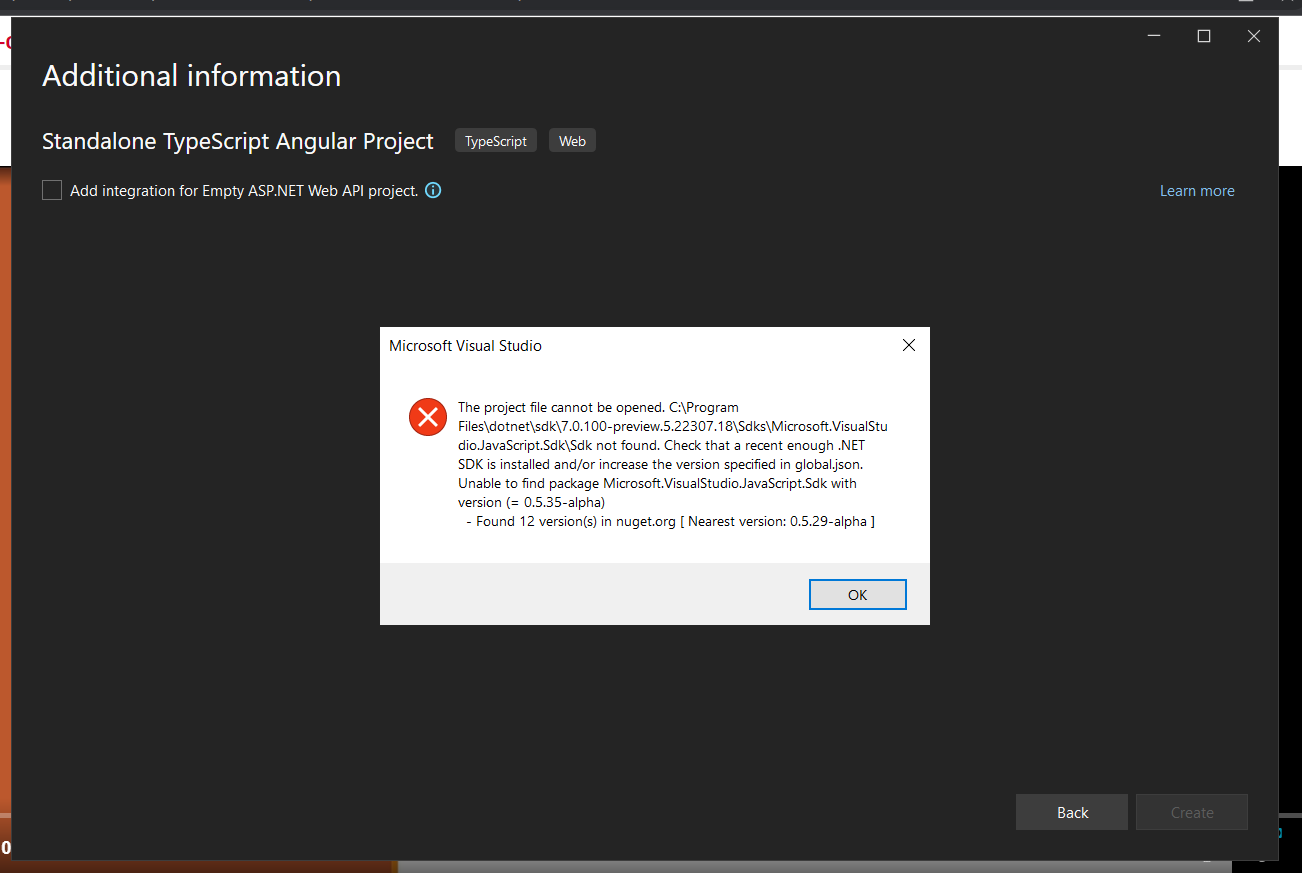Screen dimensions: 1302x888
Task: Select the Web project tag
Action: tap(572, 140)
